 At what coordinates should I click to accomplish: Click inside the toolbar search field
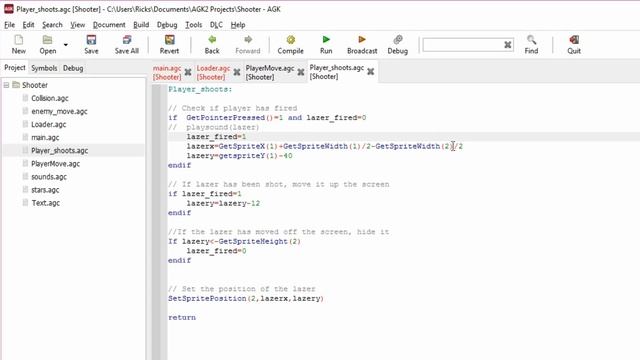coord(462,44)
